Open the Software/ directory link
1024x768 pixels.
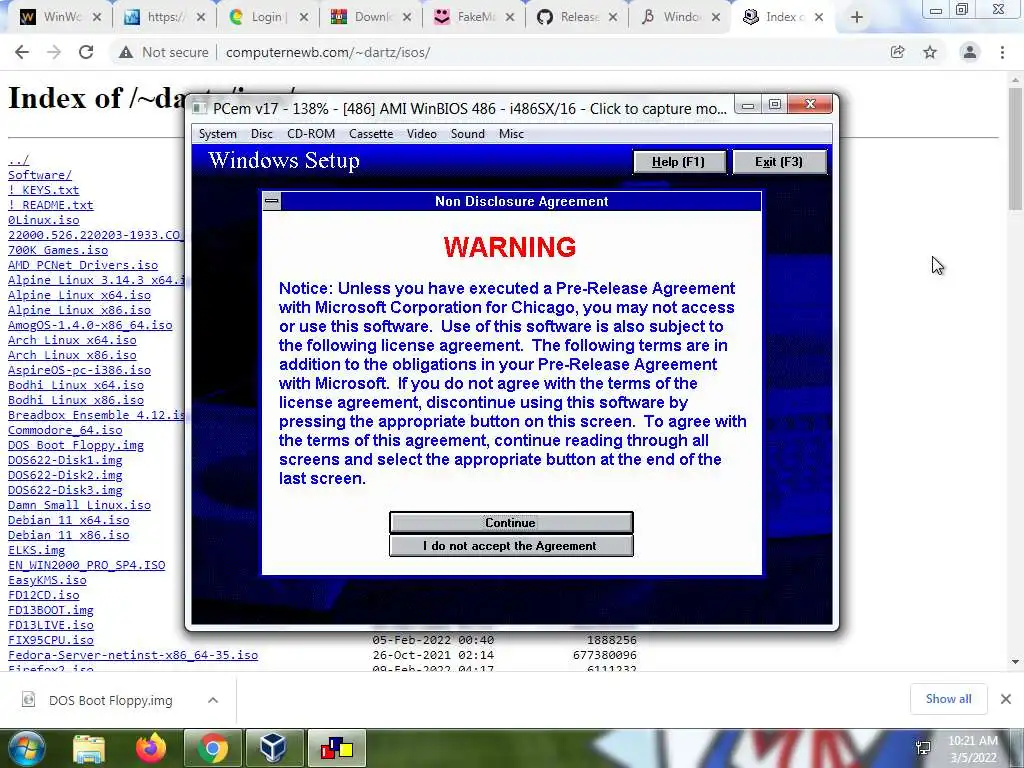click(40, 175)
